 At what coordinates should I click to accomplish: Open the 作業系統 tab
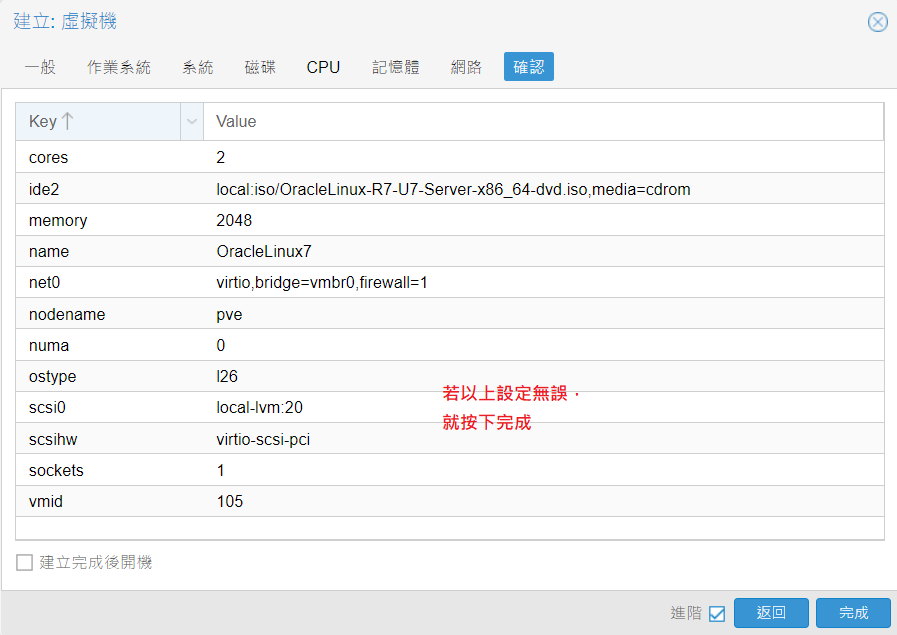(119, 67)
